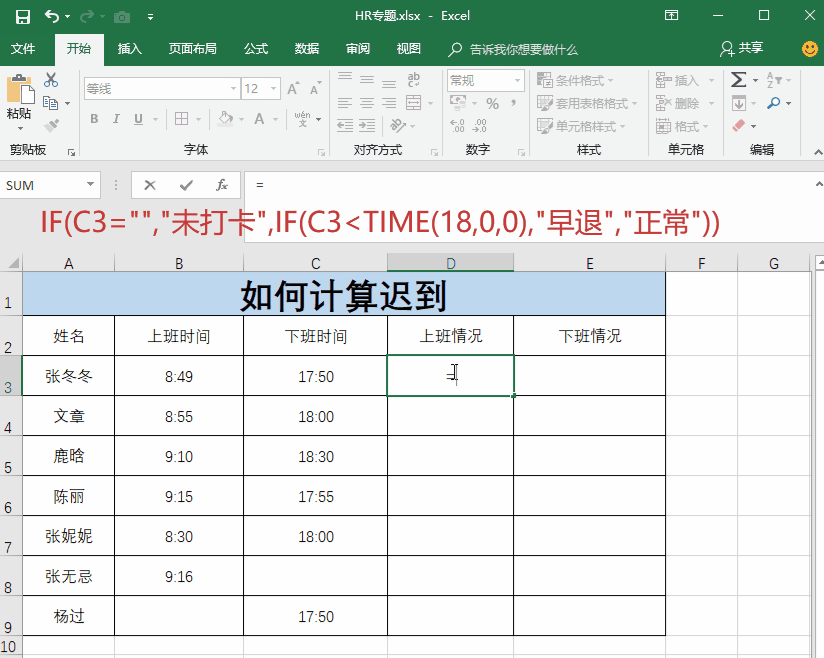The height and width of the screenshot is (658, 824).
Task: Open the 文件 menu
Action: [23, 48]
